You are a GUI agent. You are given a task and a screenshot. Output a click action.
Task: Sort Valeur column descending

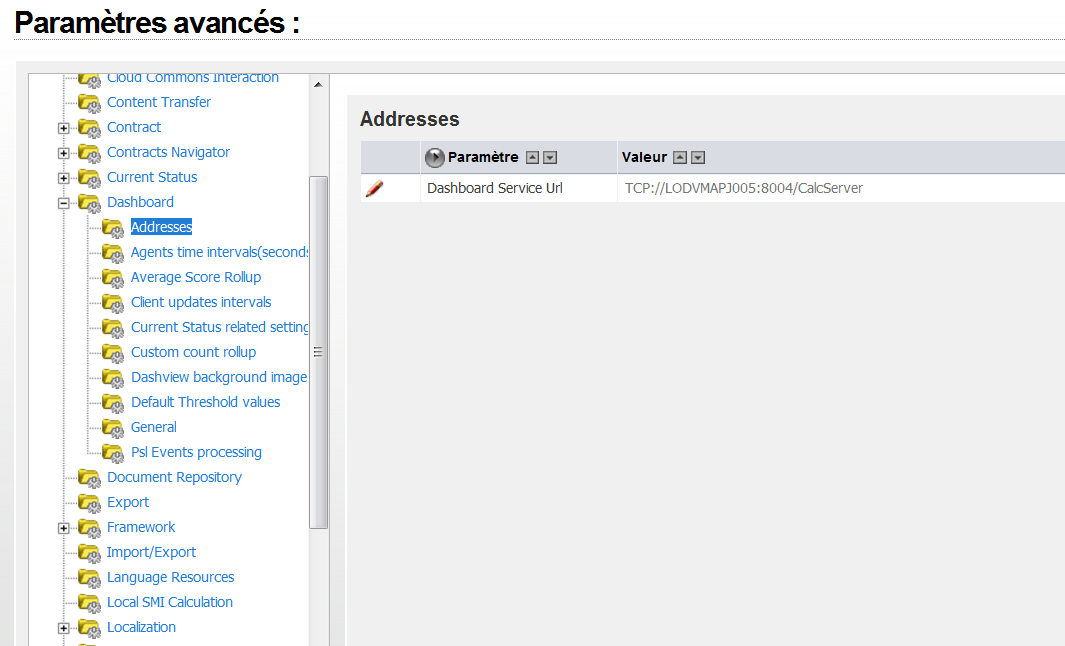click(698, 158)
